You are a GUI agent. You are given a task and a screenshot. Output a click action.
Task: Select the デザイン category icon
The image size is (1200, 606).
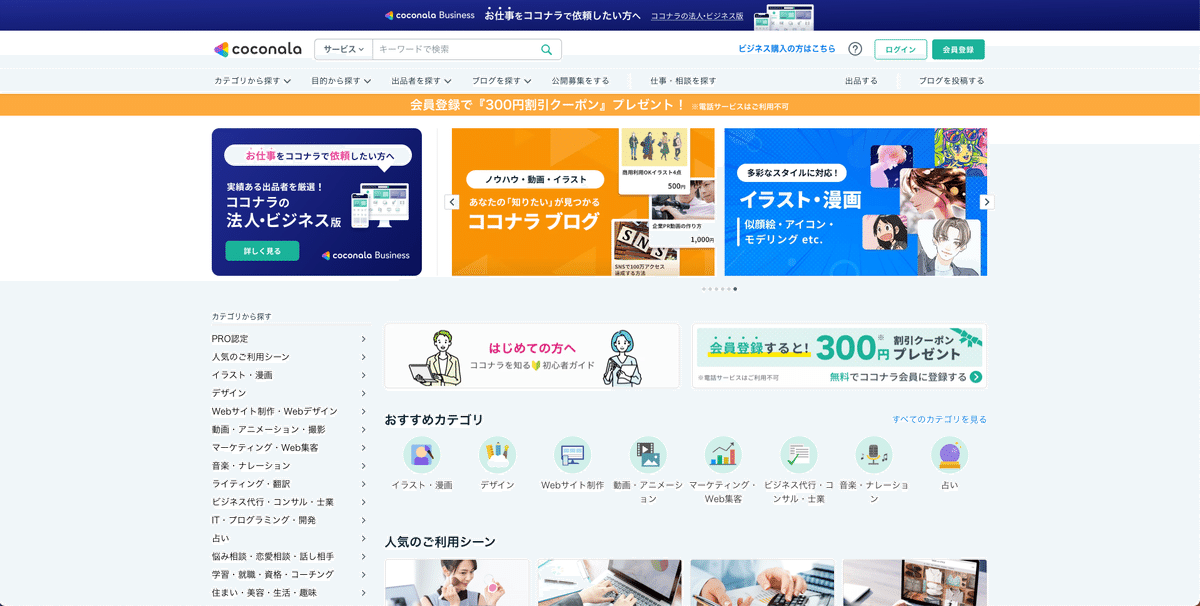(497, 455)
